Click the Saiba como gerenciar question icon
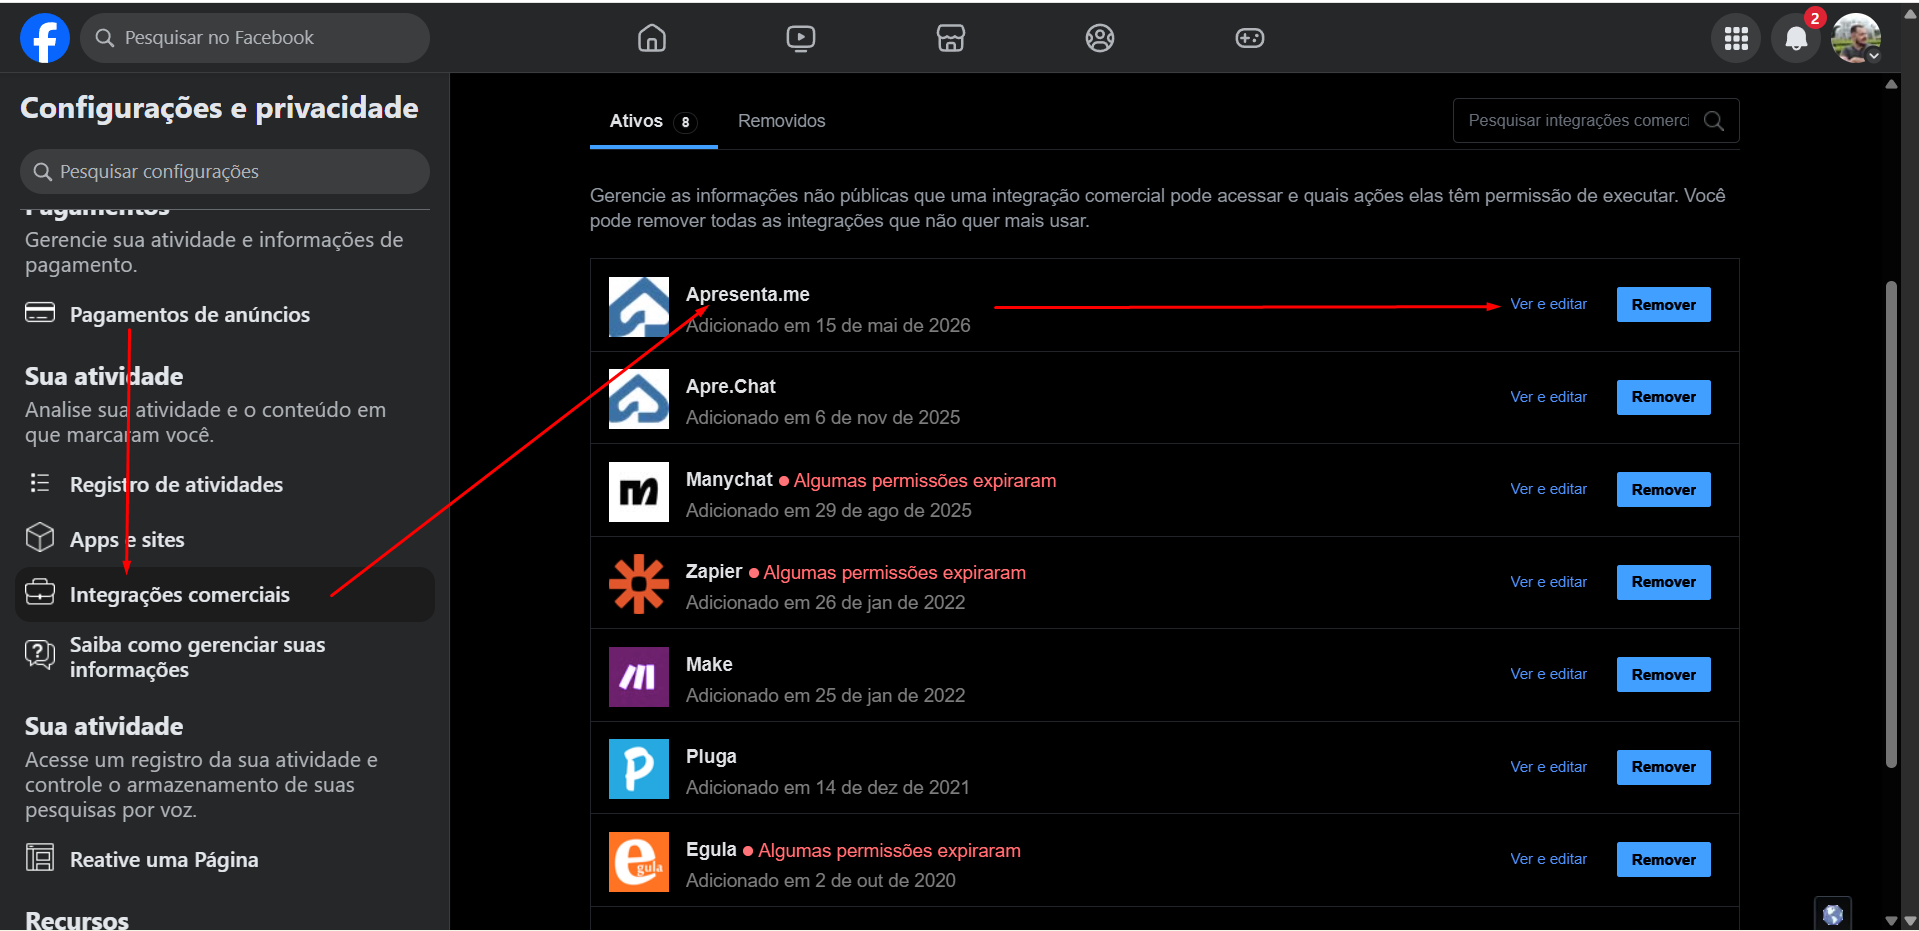1919x931 pixels. 40,655
